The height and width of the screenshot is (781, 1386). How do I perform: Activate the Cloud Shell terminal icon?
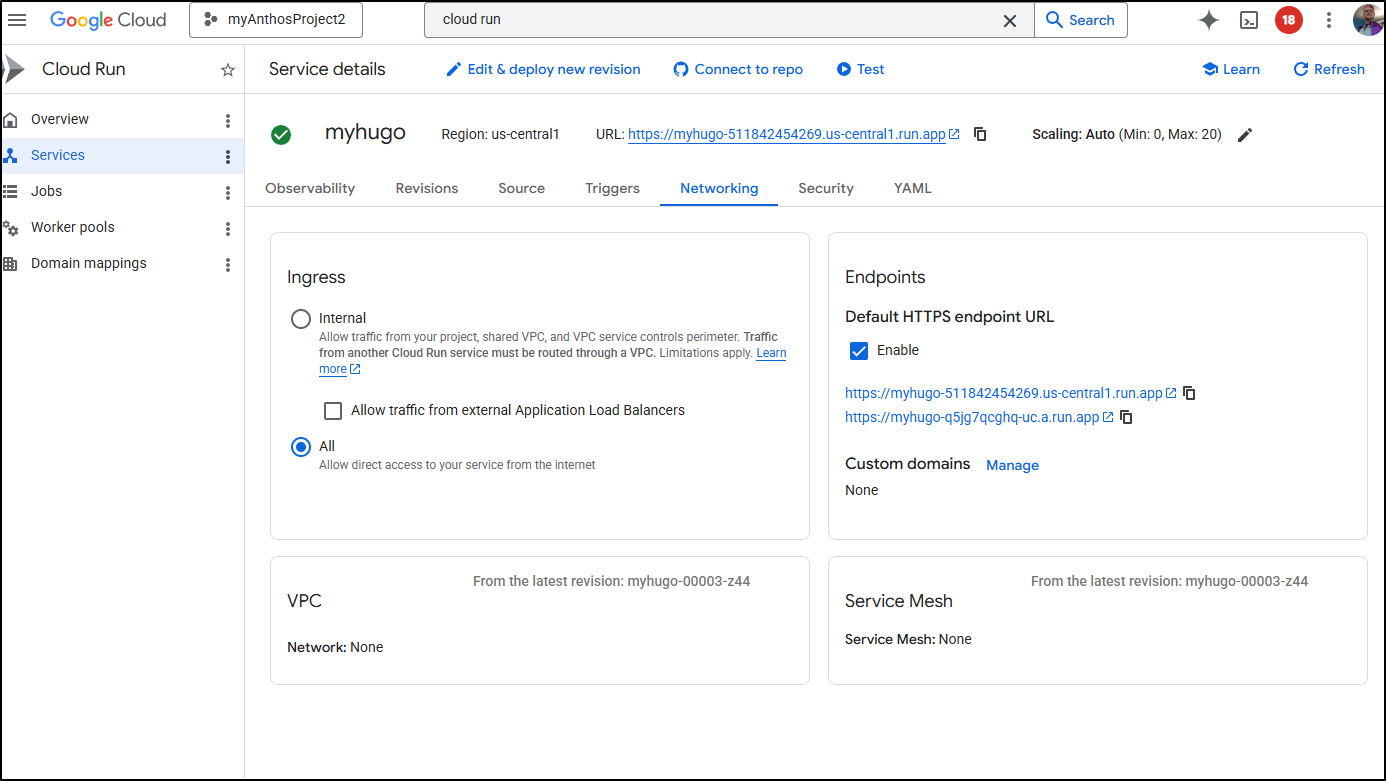[1249, 20]
